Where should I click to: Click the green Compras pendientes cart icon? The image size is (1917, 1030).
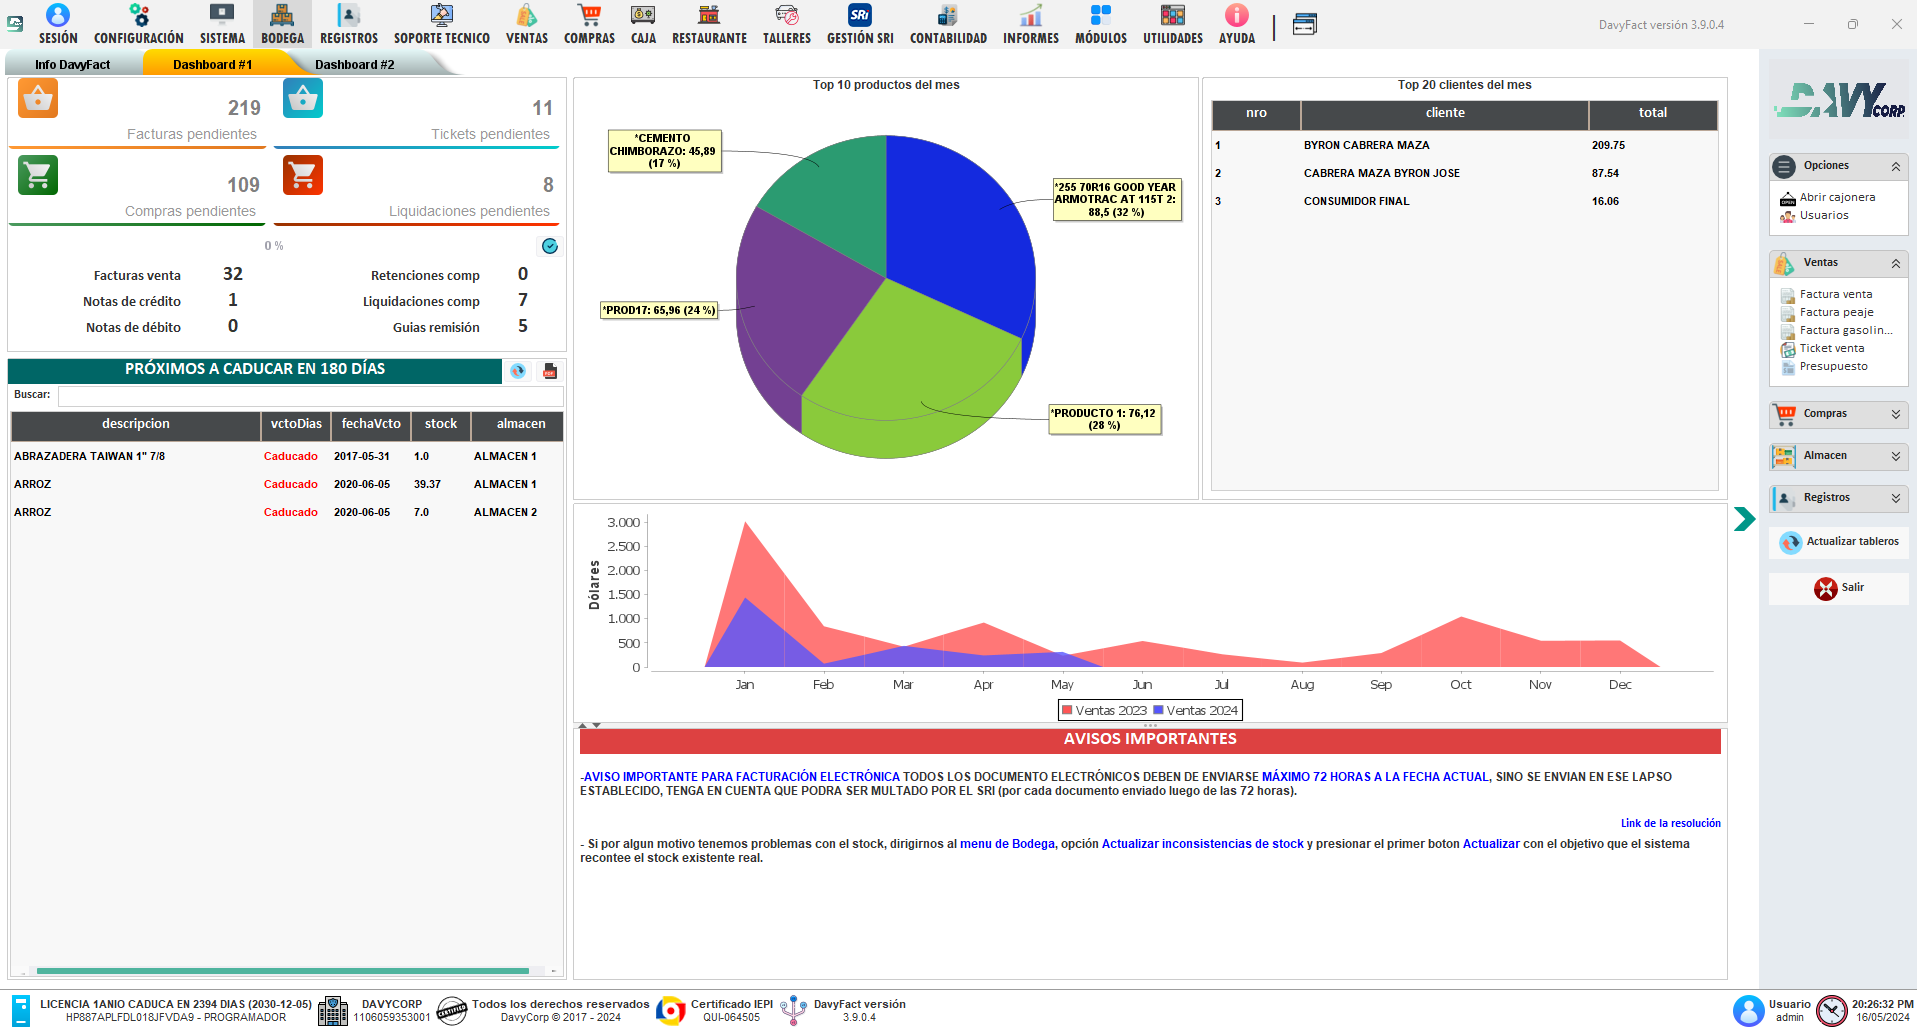click(x=38, y=175)
